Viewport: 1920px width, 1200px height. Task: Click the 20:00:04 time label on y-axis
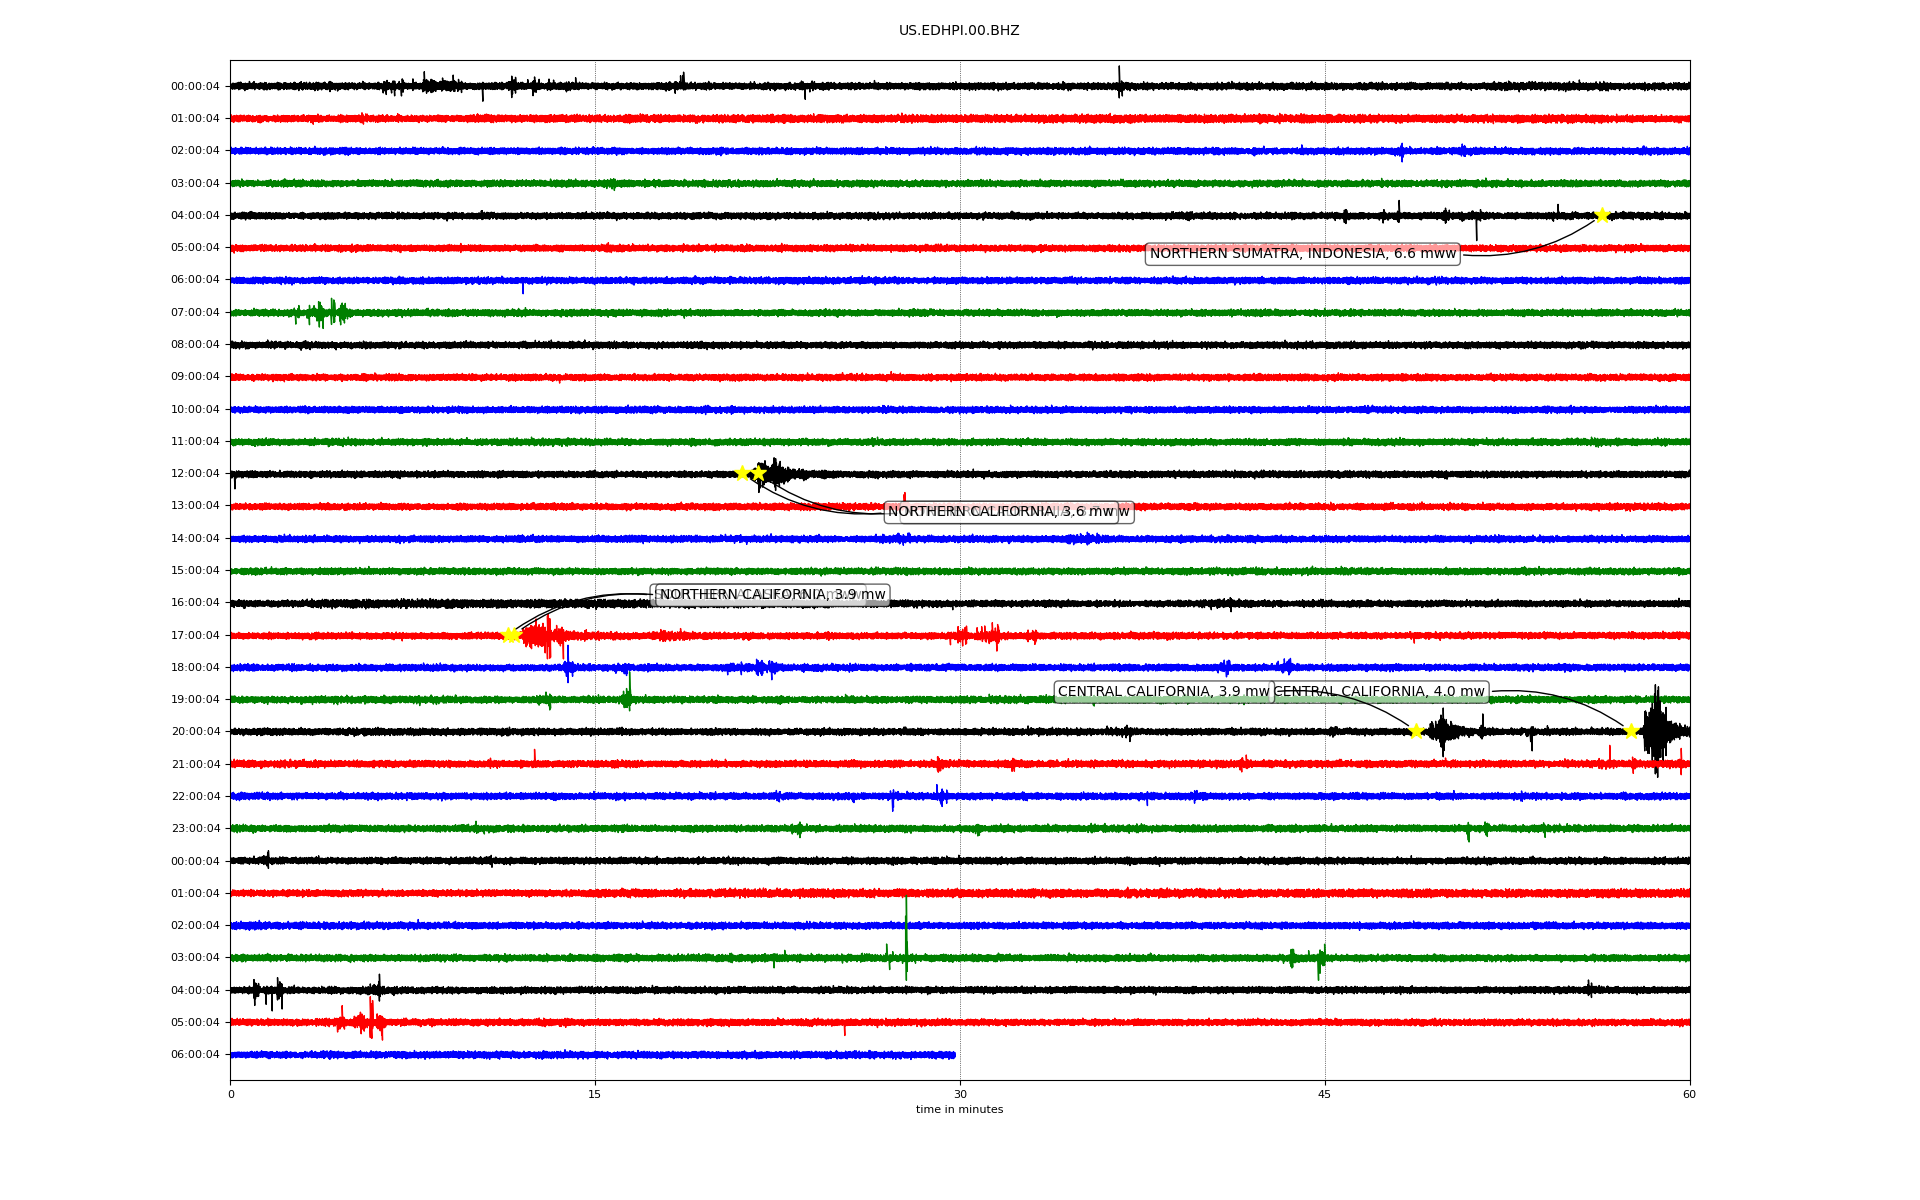[x=195, y=732]
